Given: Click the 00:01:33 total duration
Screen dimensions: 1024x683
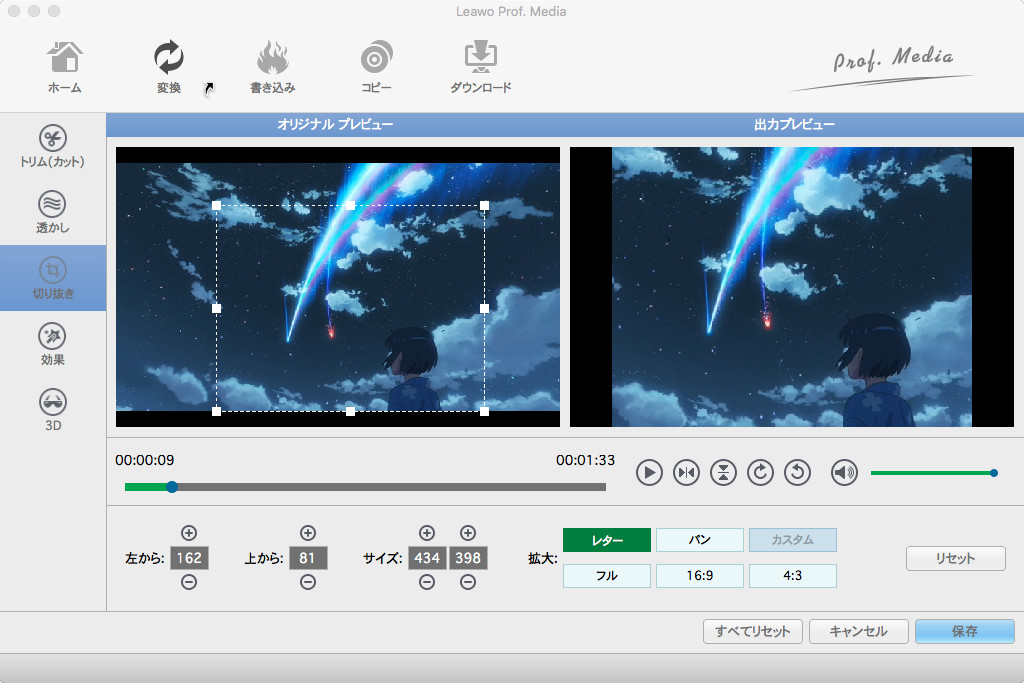Looking at the screenshot, I should 585,460.
